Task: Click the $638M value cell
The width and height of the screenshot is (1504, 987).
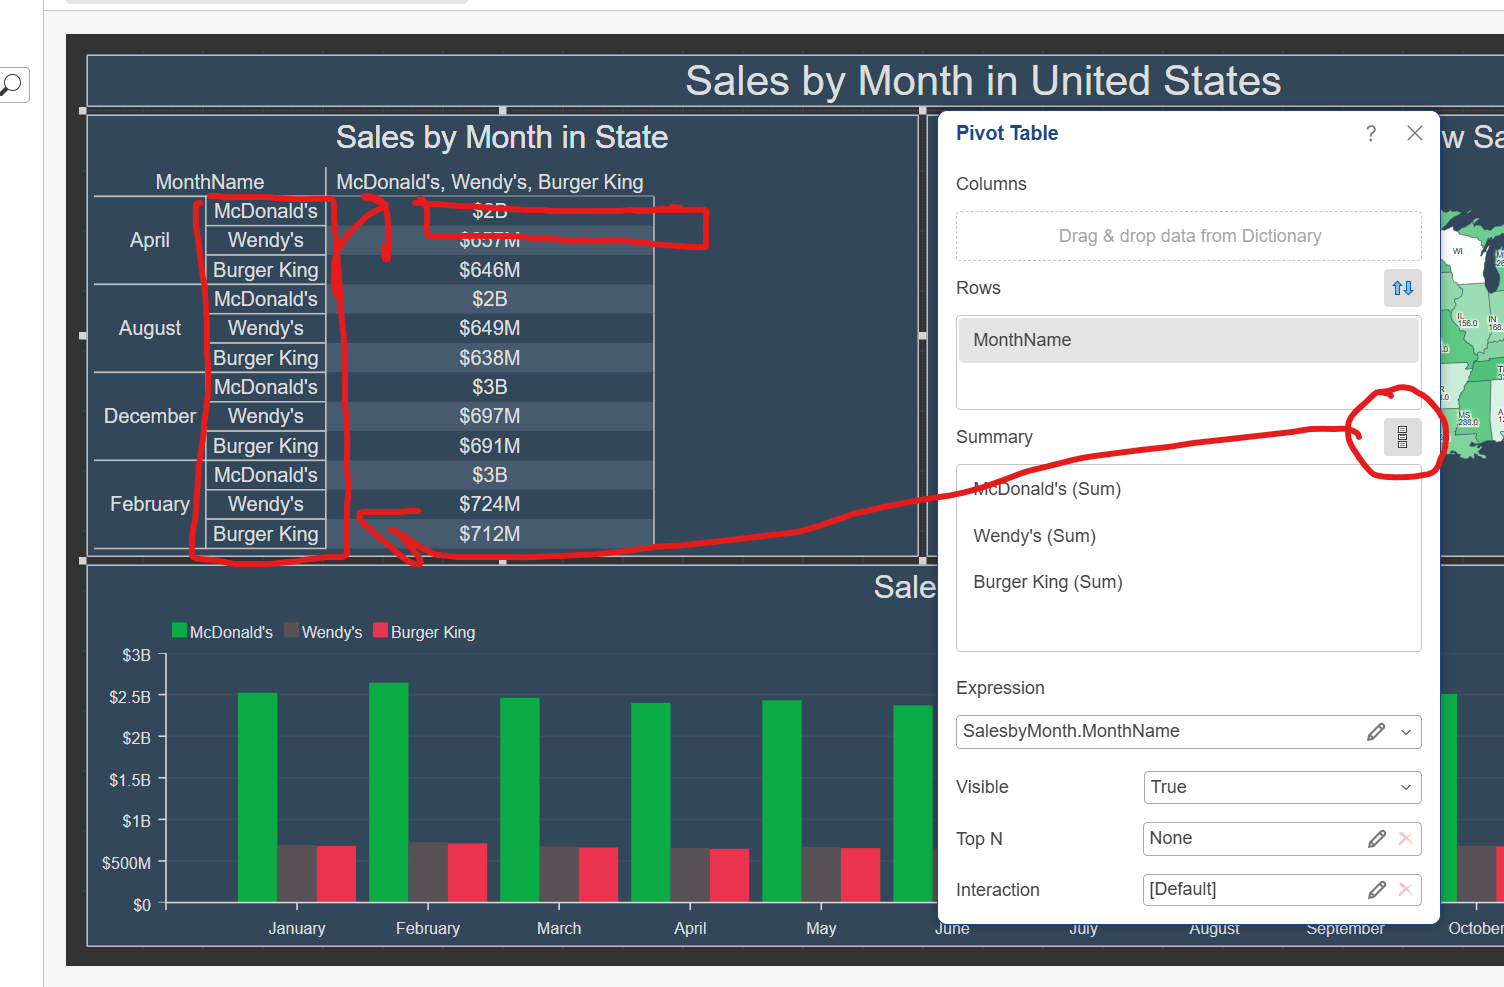Action: click(490, 358)
